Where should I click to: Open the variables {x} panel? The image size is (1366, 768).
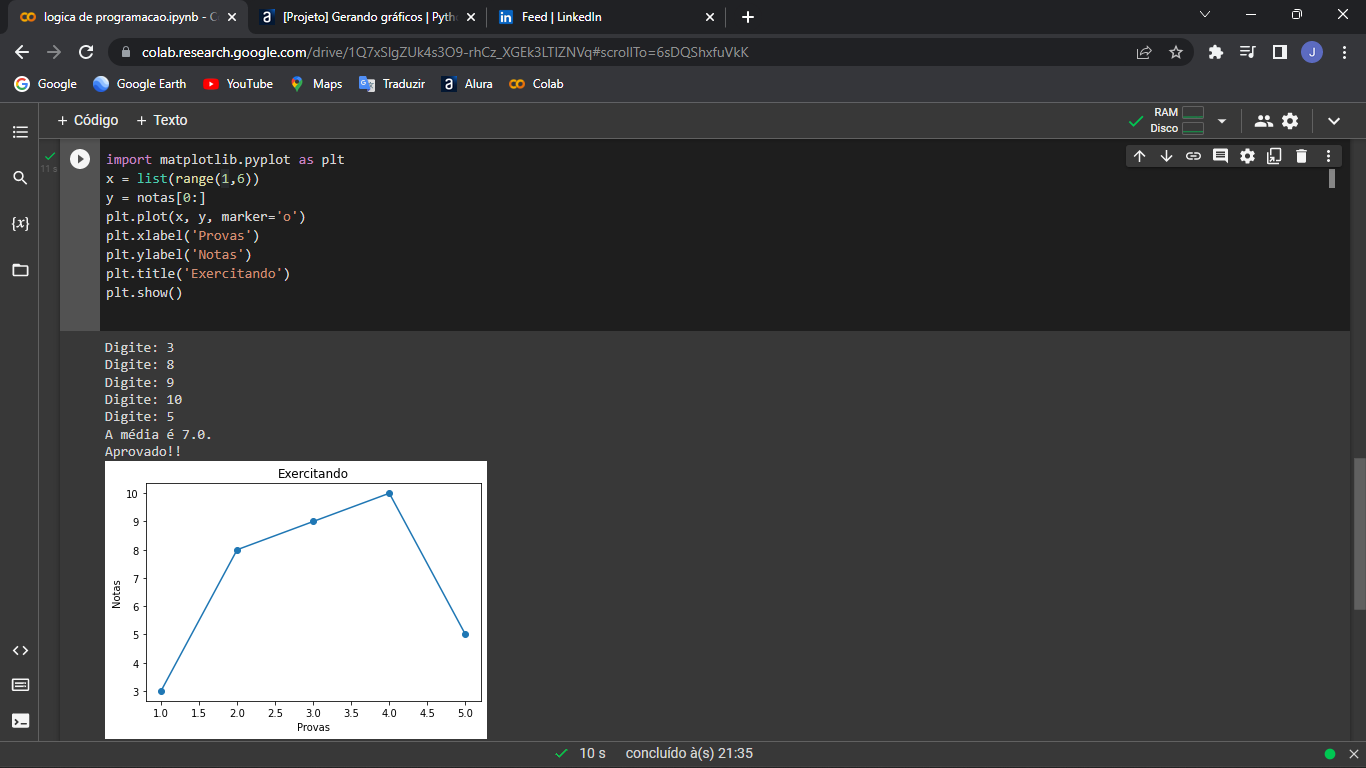pos(20,223)
